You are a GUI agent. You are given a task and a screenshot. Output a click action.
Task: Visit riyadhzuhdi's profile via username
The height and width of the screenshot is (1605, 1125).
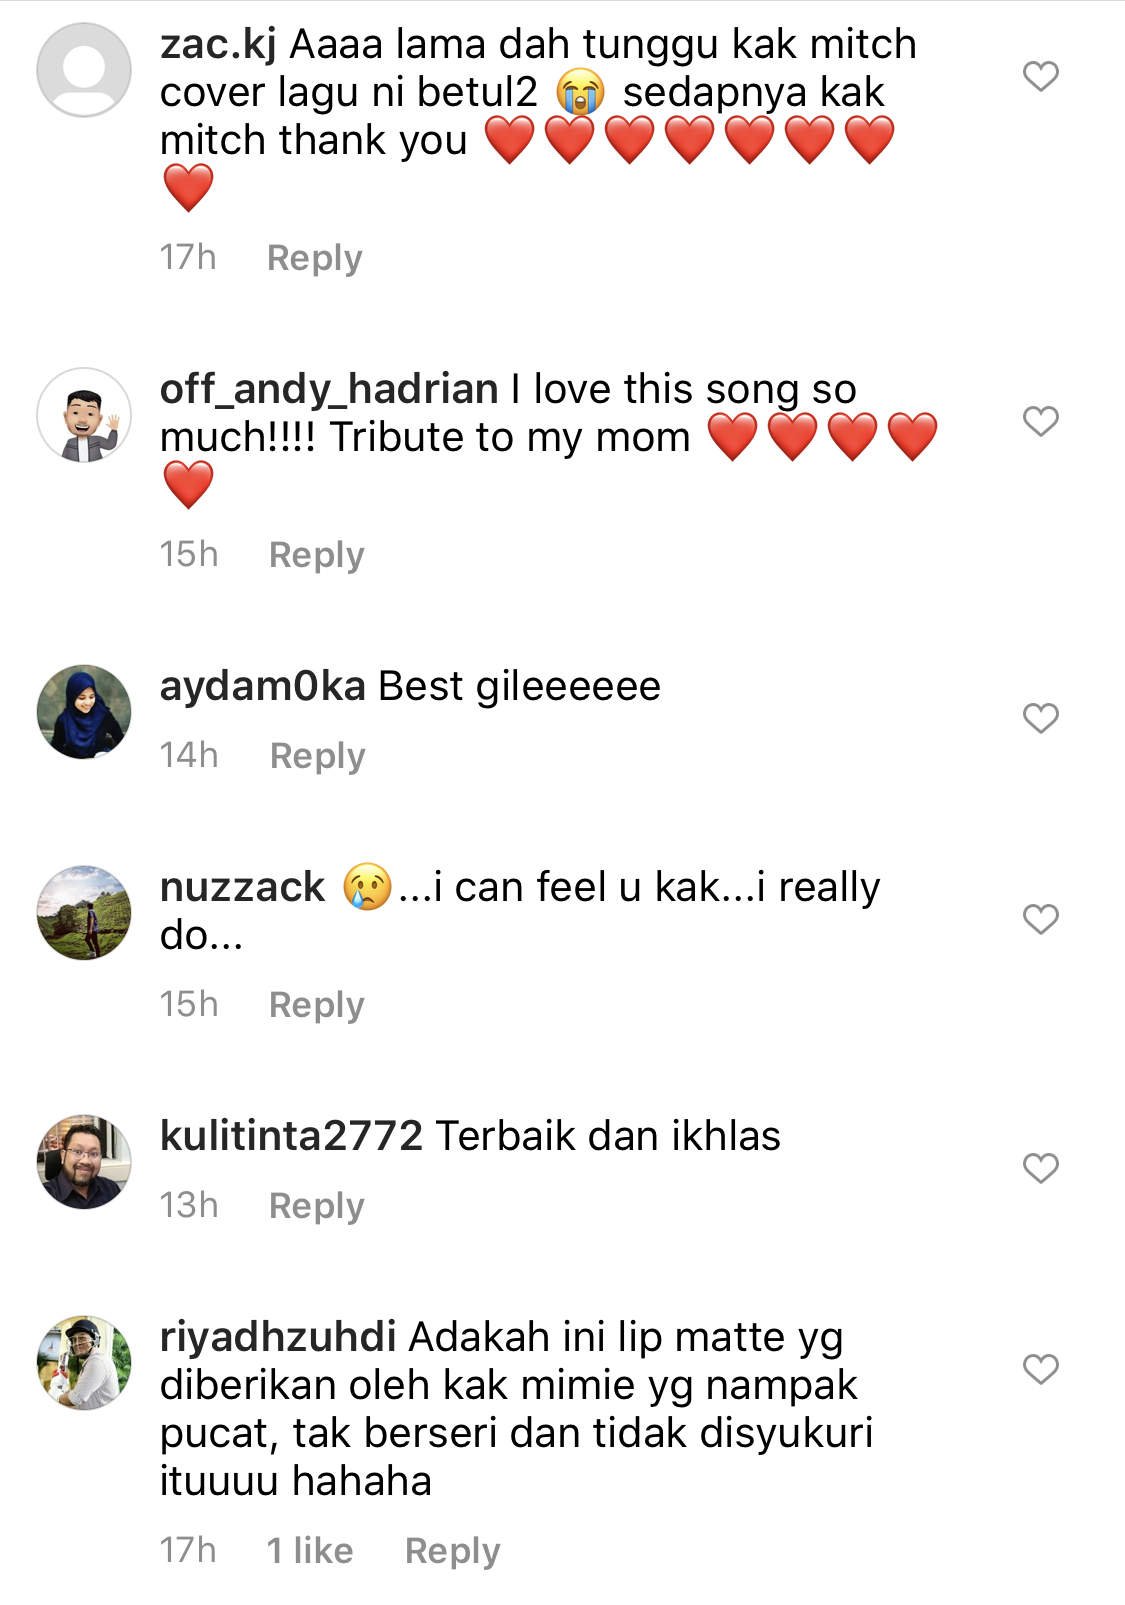[x=278, y=1337]
